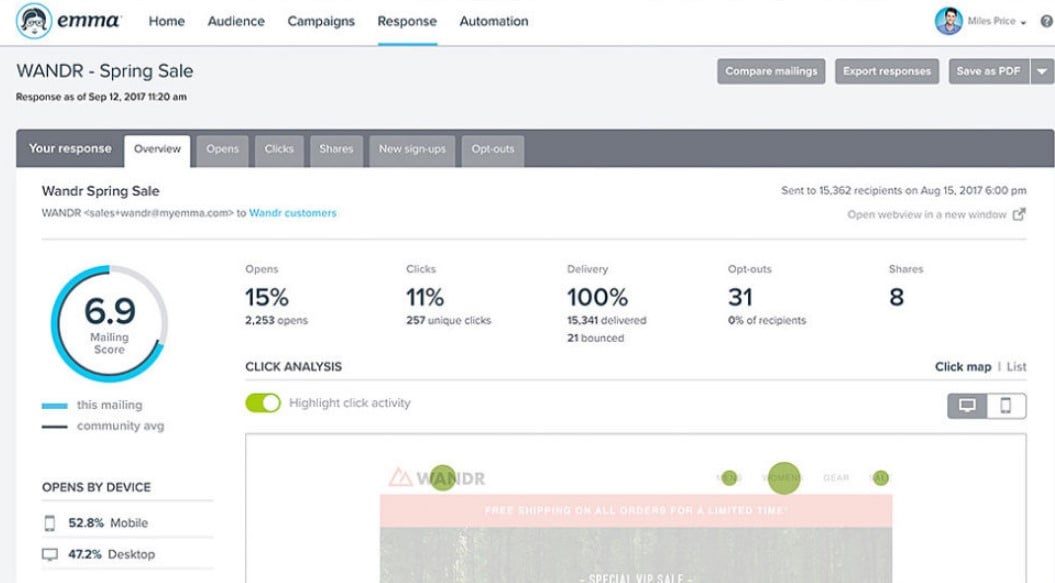Click the 47.2% Desktop row

pos(127,555)
